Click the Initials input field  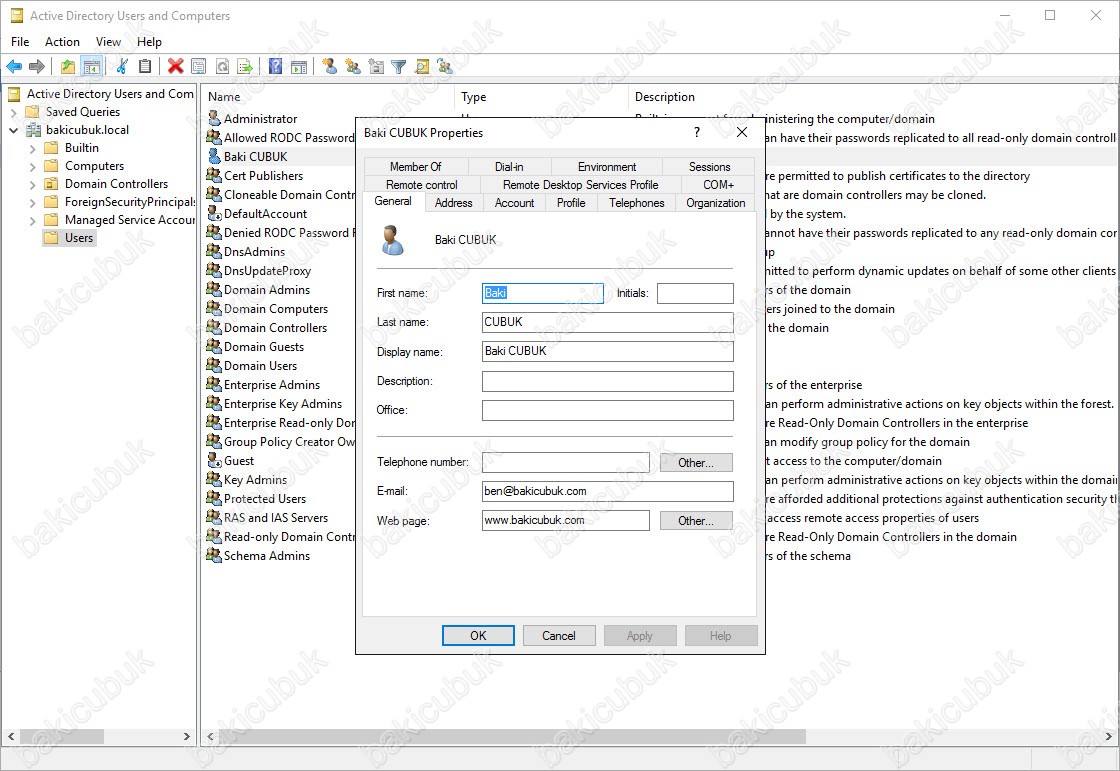point(695,293)
